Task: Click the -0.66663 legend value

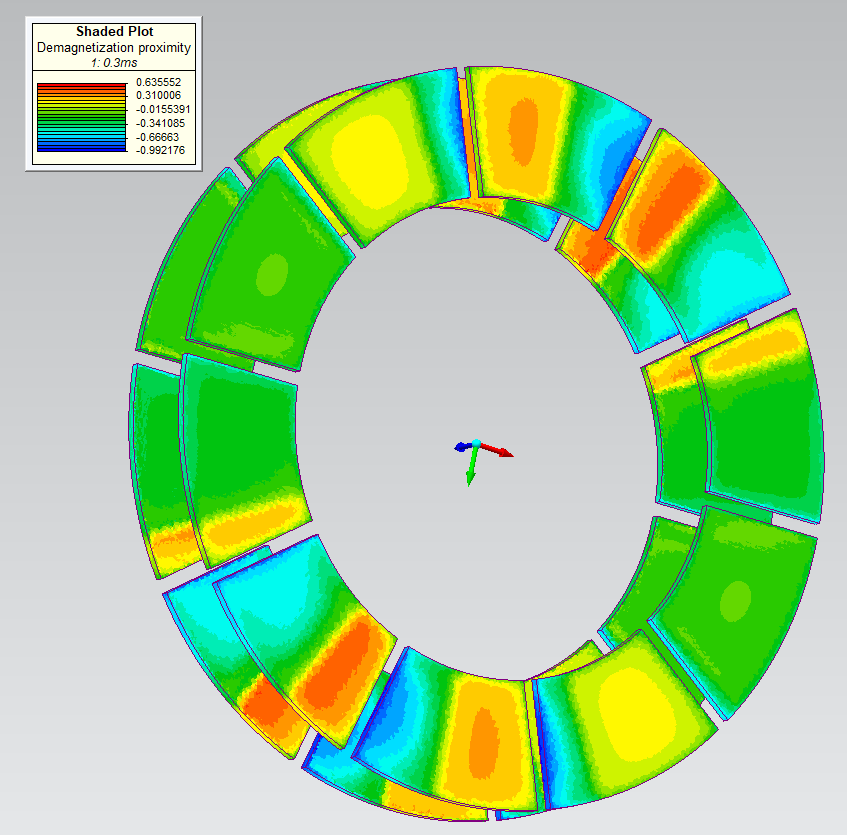Action: click(x=162, y=137)
